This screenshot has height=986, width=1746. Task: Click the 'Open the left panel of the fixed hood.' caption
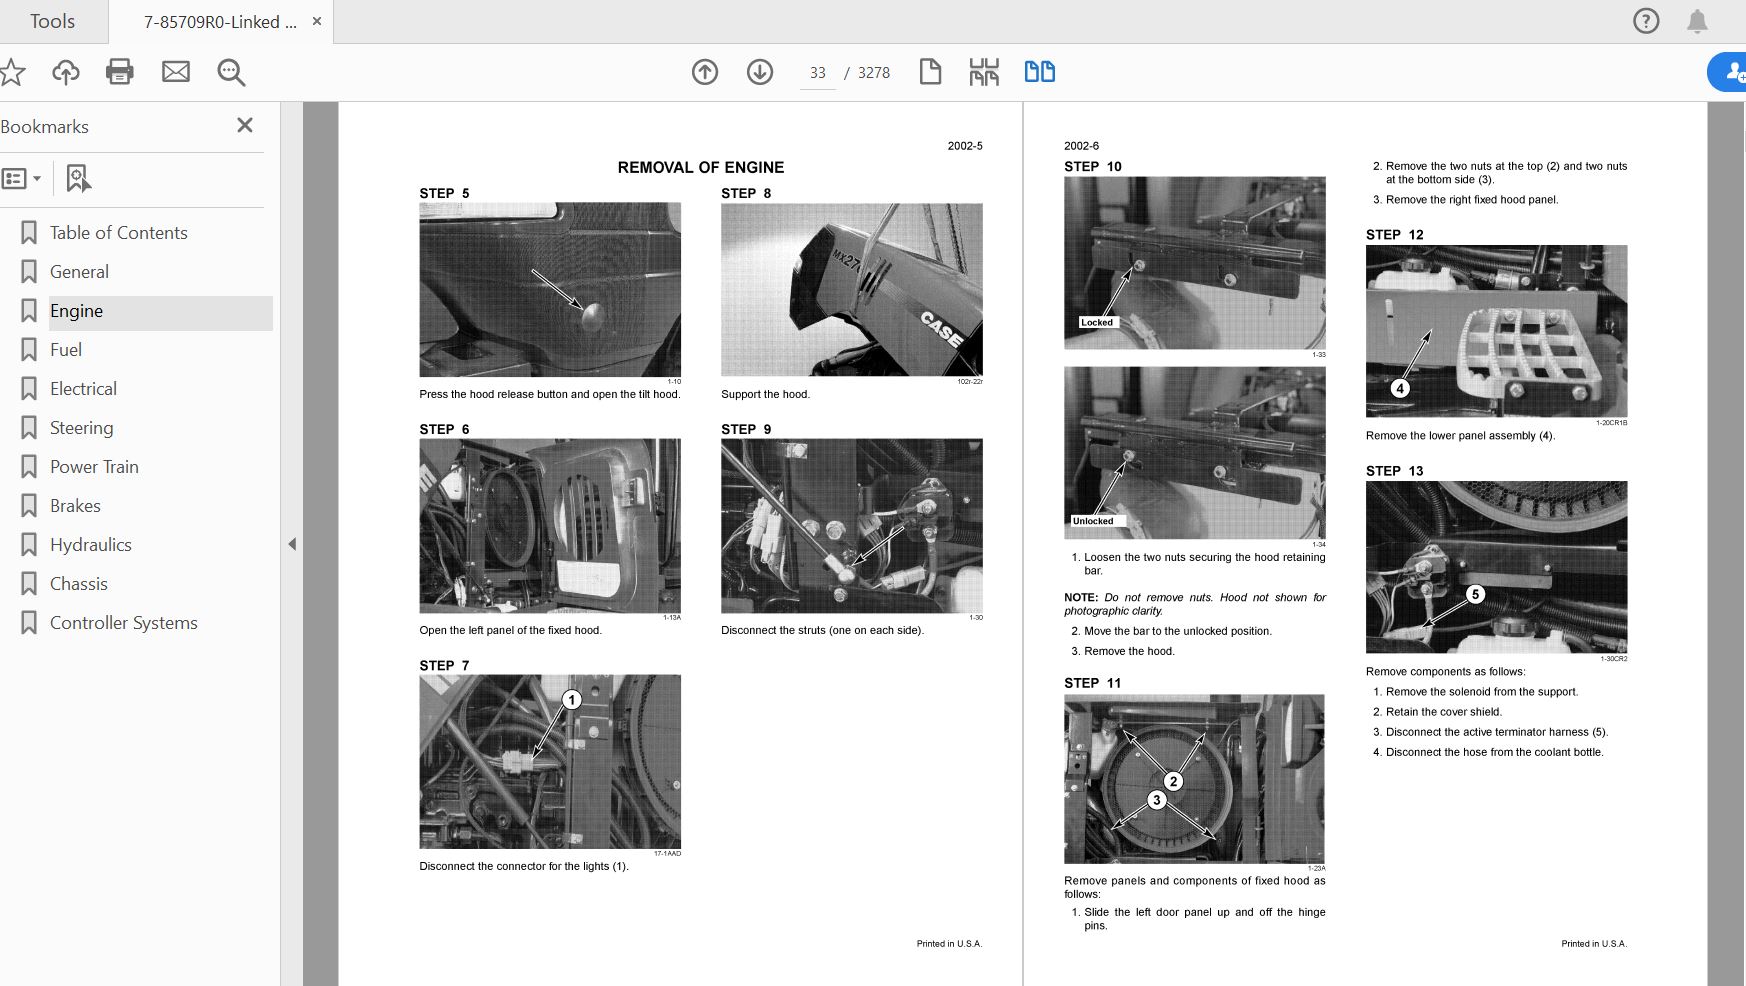511,630
